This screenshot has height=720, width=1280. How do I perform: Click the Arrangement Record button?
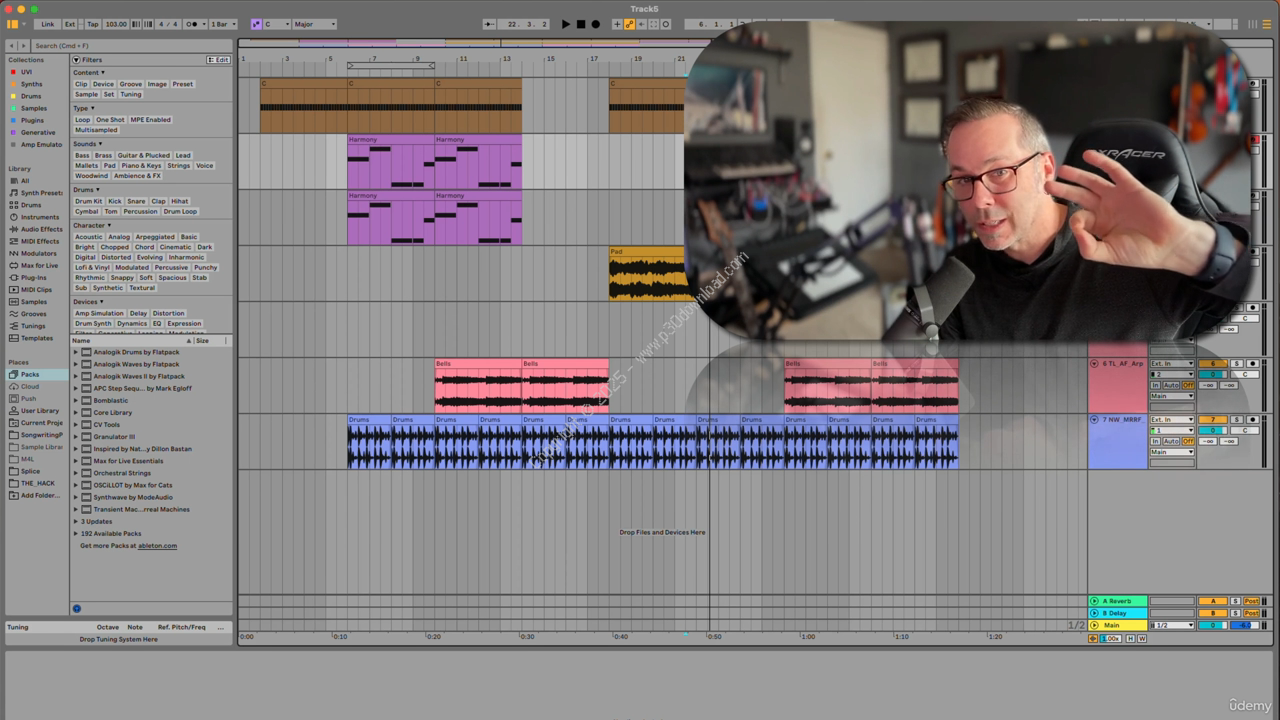tap(595, 24)
